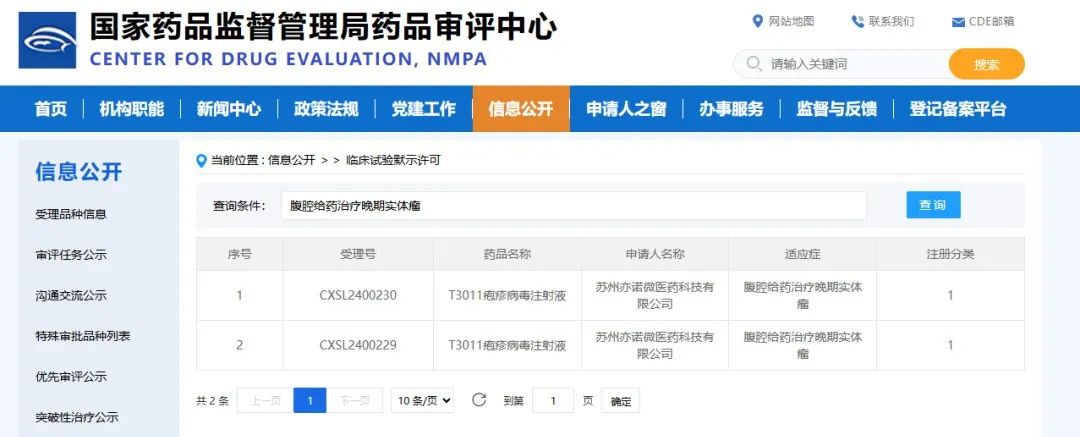Screen dimensions: 1080x437
Task: Click acceptance number CXSL2400229
Action: [358, 345]
